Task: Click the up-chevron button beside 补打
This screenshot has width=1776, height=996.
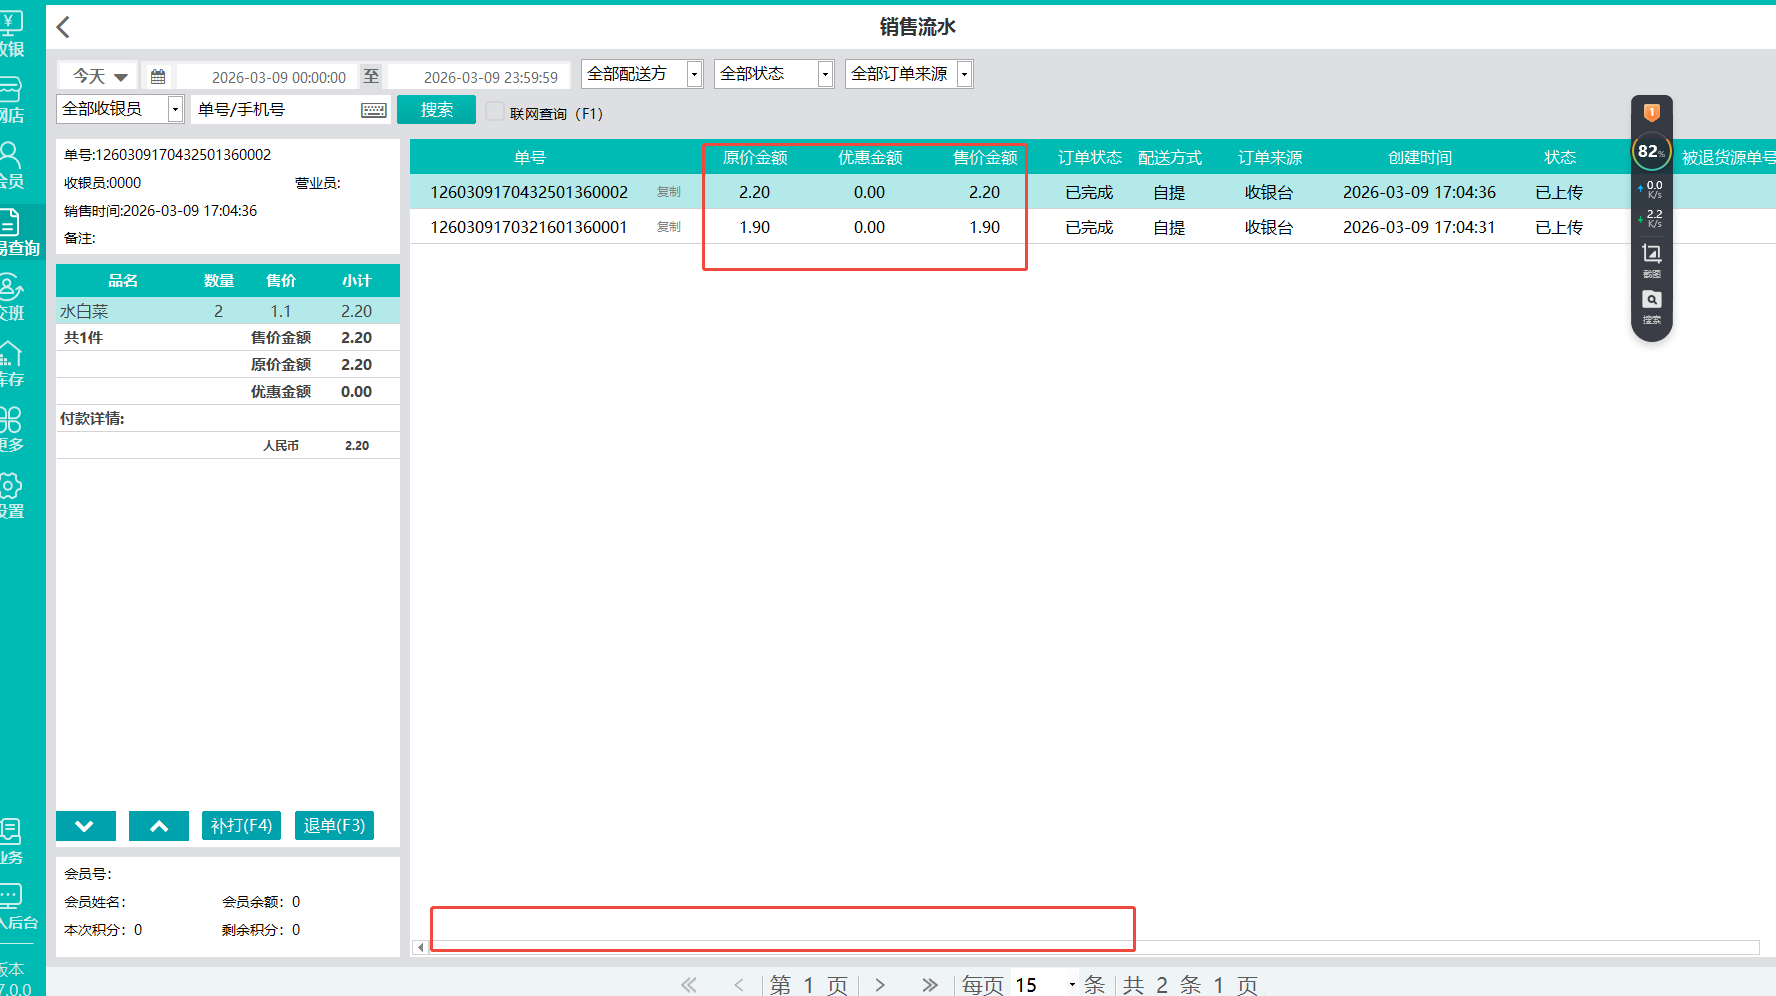Action: pyautogui.click(x=159, y=826)
